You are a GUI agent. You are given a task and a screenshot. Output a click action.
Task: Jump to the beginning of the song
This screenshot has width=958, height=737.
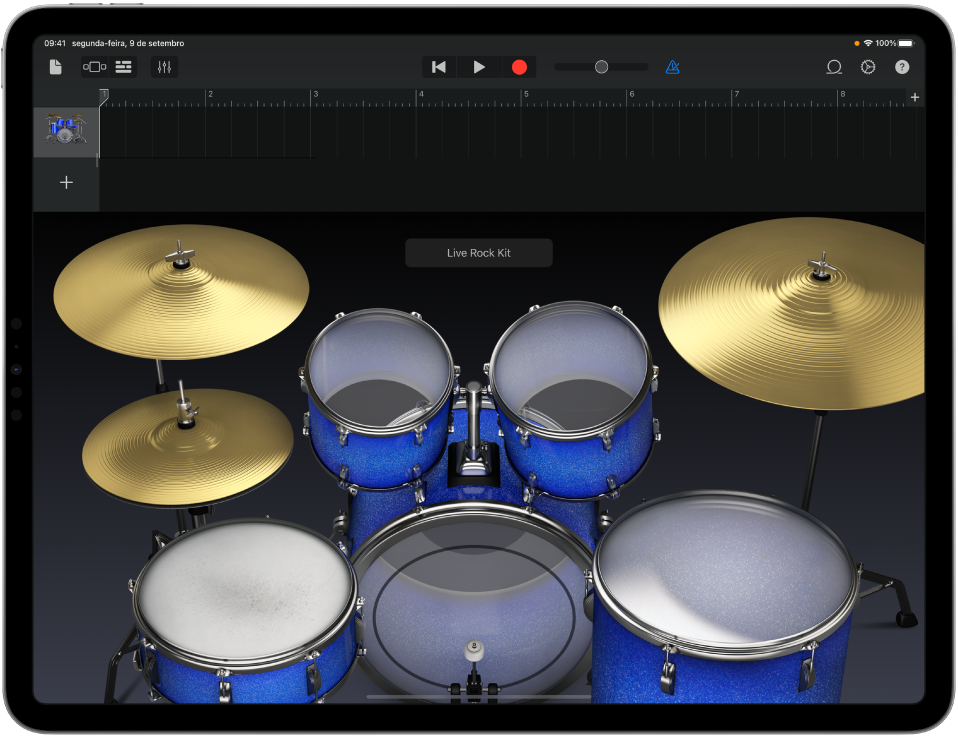(x=438, y=67)
